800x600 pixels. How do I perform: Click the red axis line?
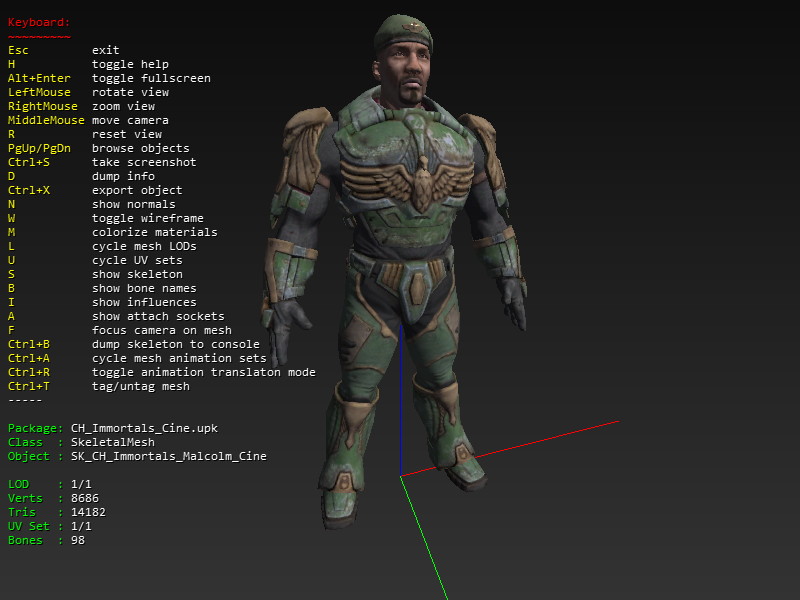click(x=520, y=444)
